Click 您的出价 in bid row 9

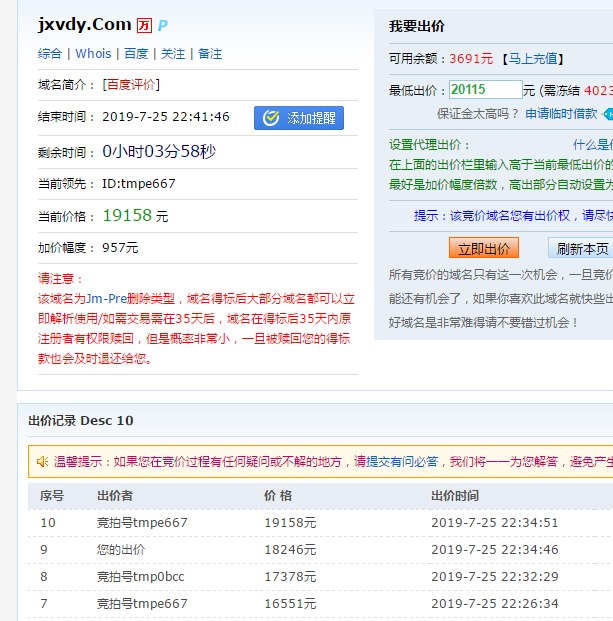pos(121,550)
